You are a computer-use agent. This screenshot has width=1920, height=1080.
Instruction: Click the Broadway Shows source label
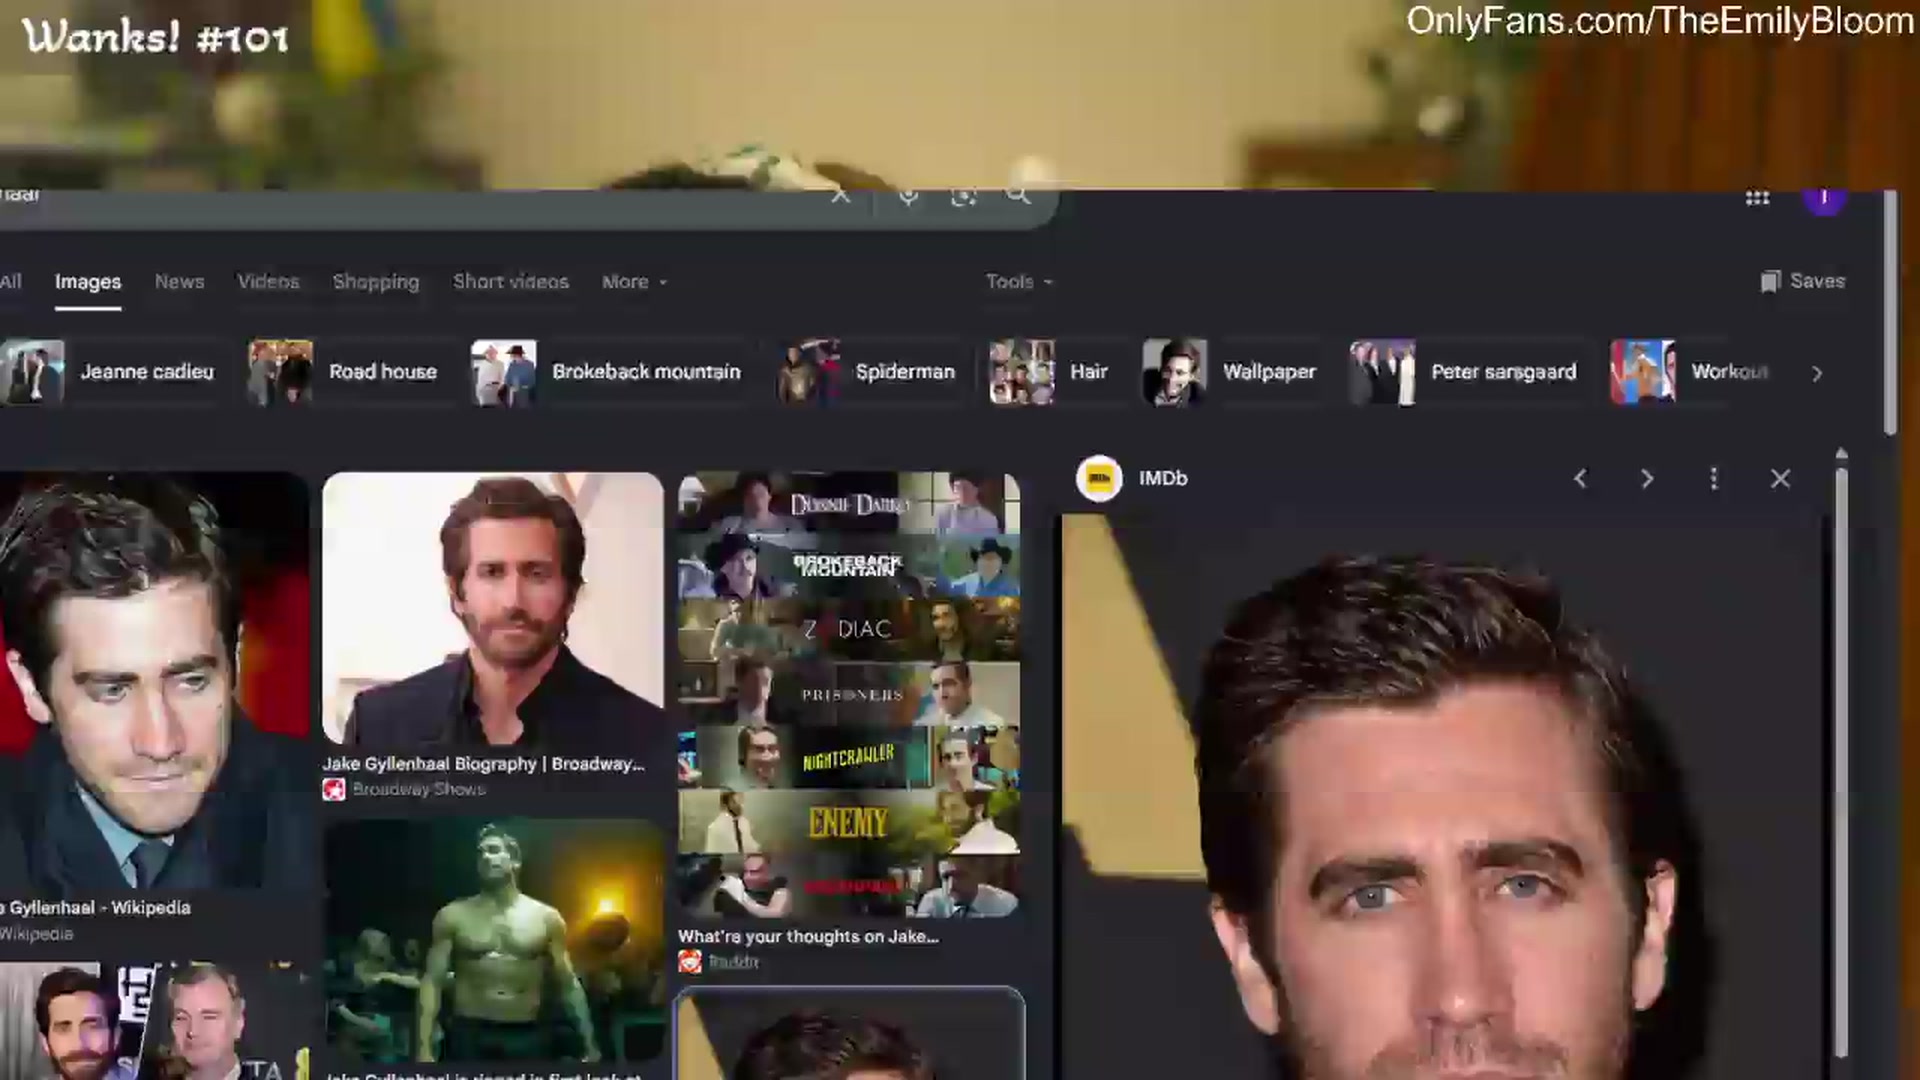coord(418,789)
